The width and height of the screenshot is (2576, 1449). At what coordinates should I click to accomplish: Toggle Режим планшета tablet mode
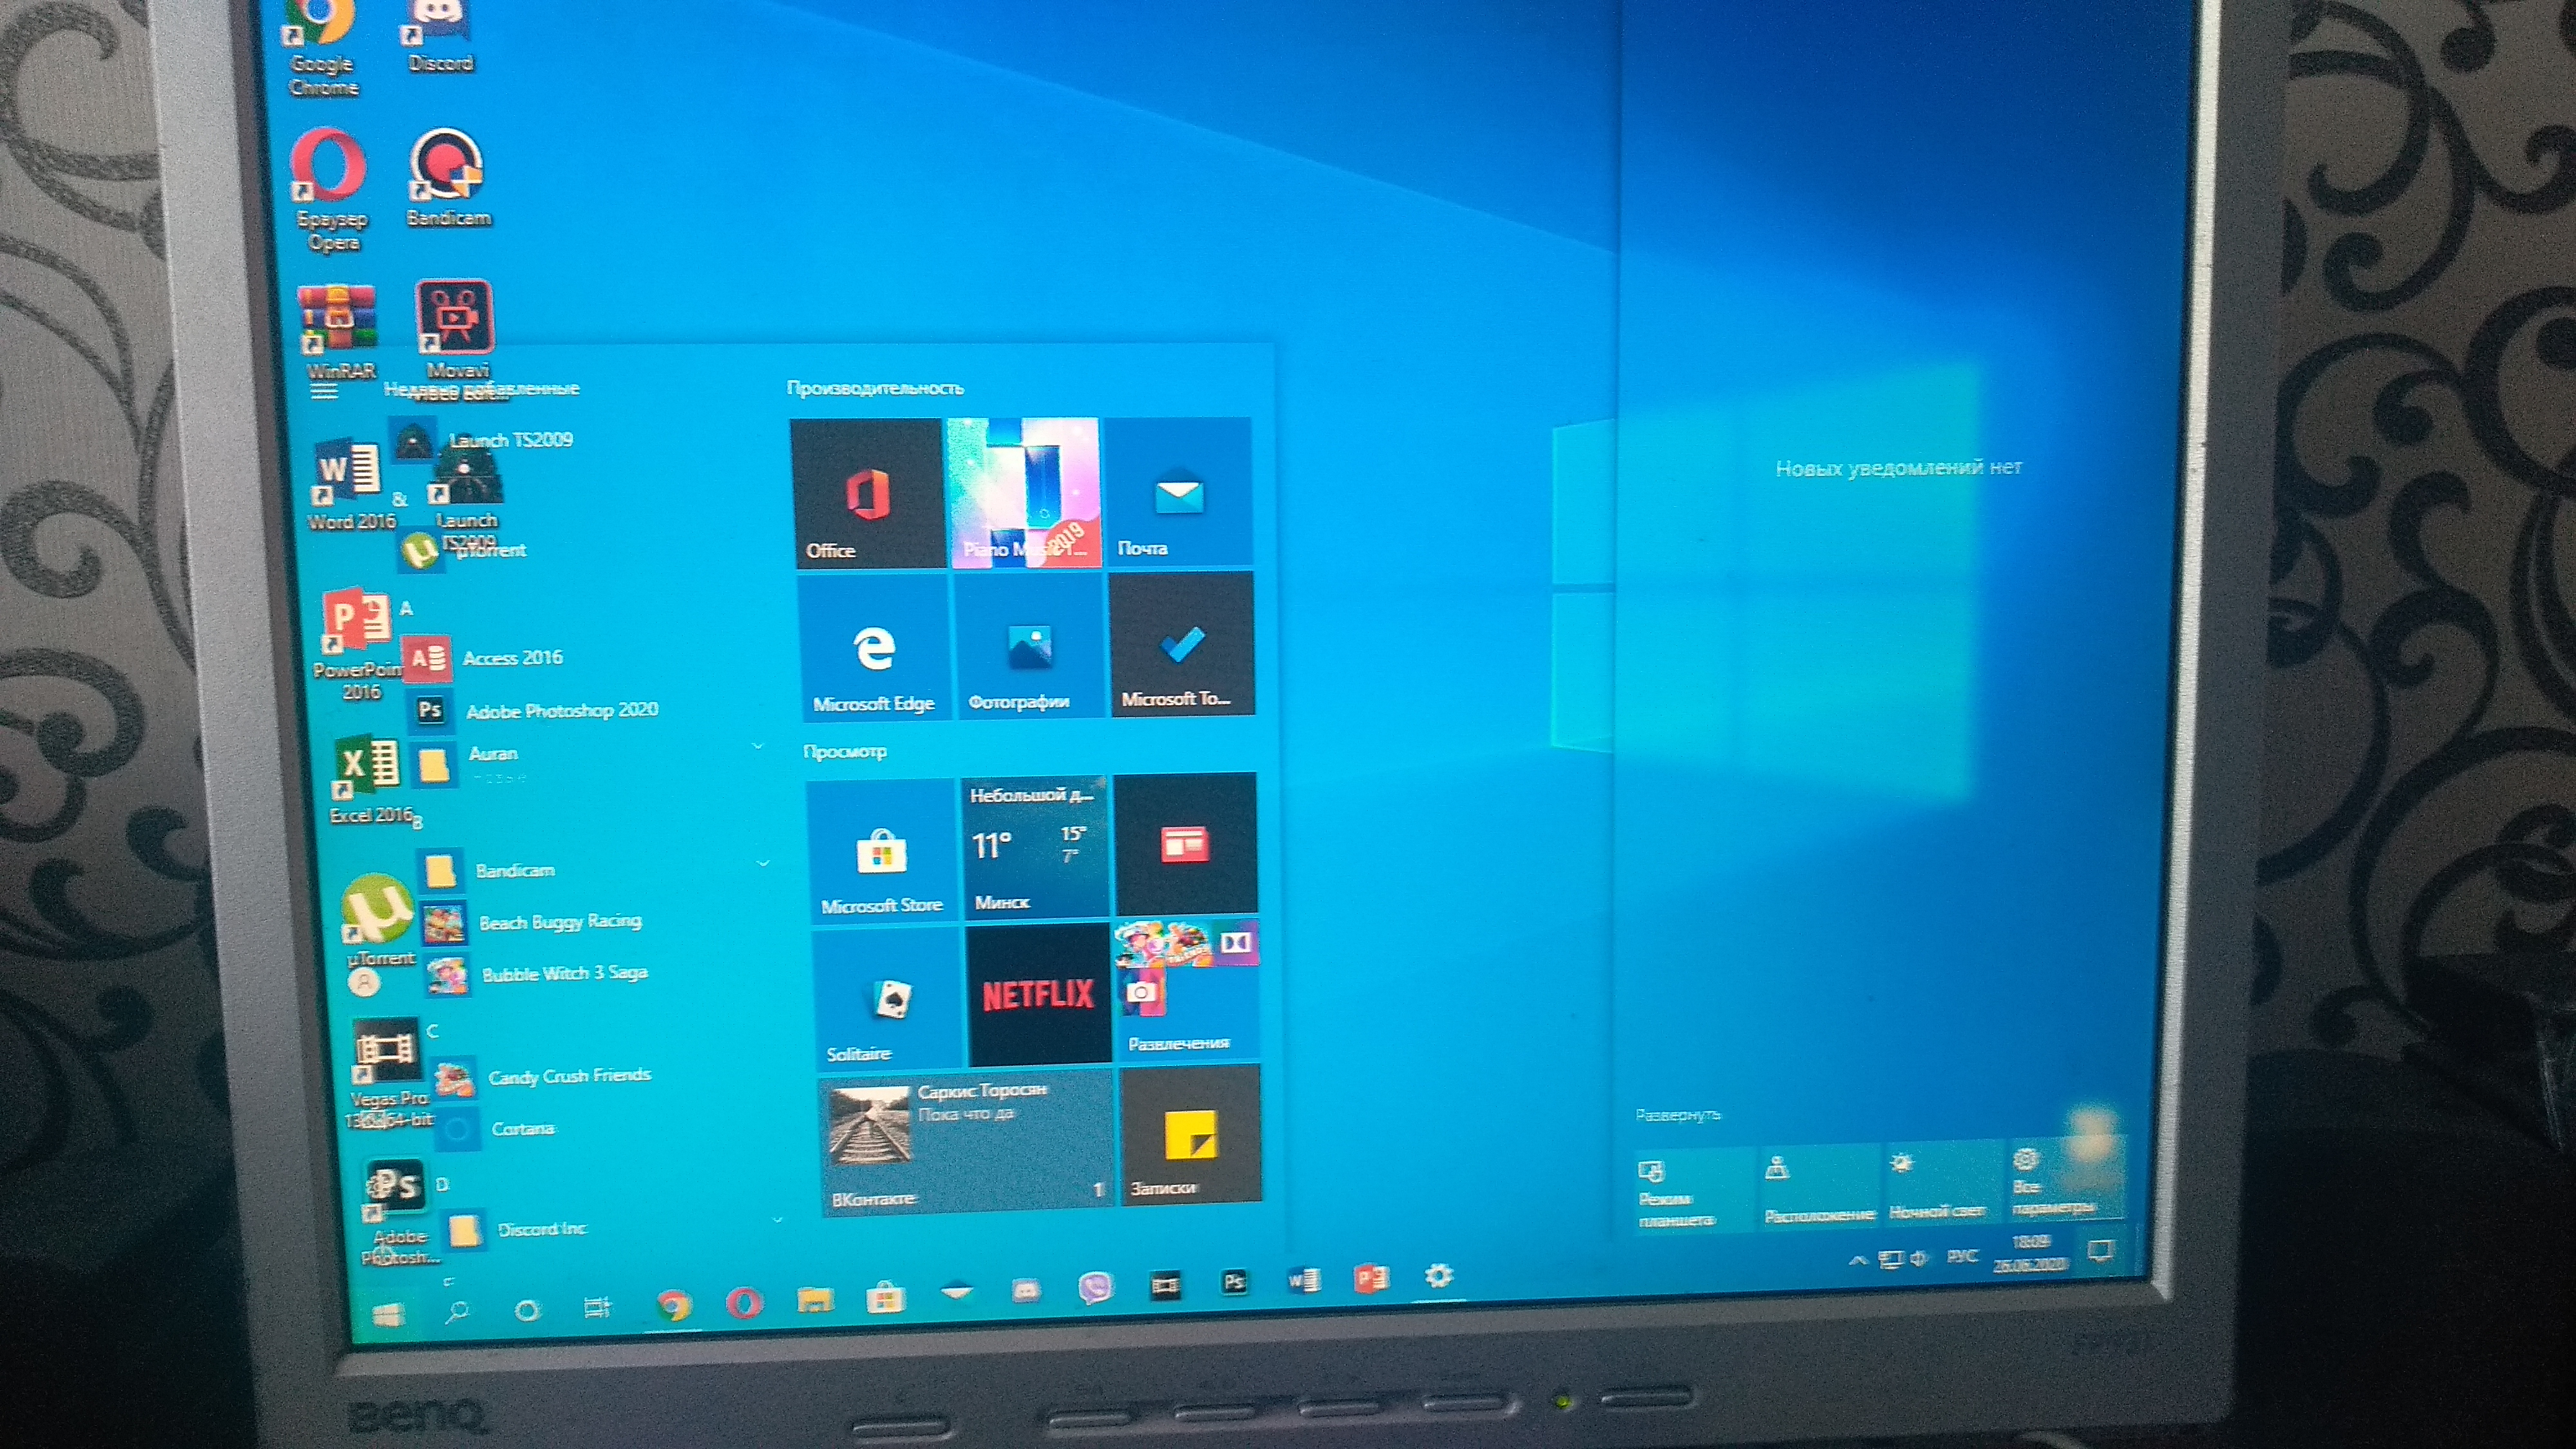[x=1694, y=1190]
